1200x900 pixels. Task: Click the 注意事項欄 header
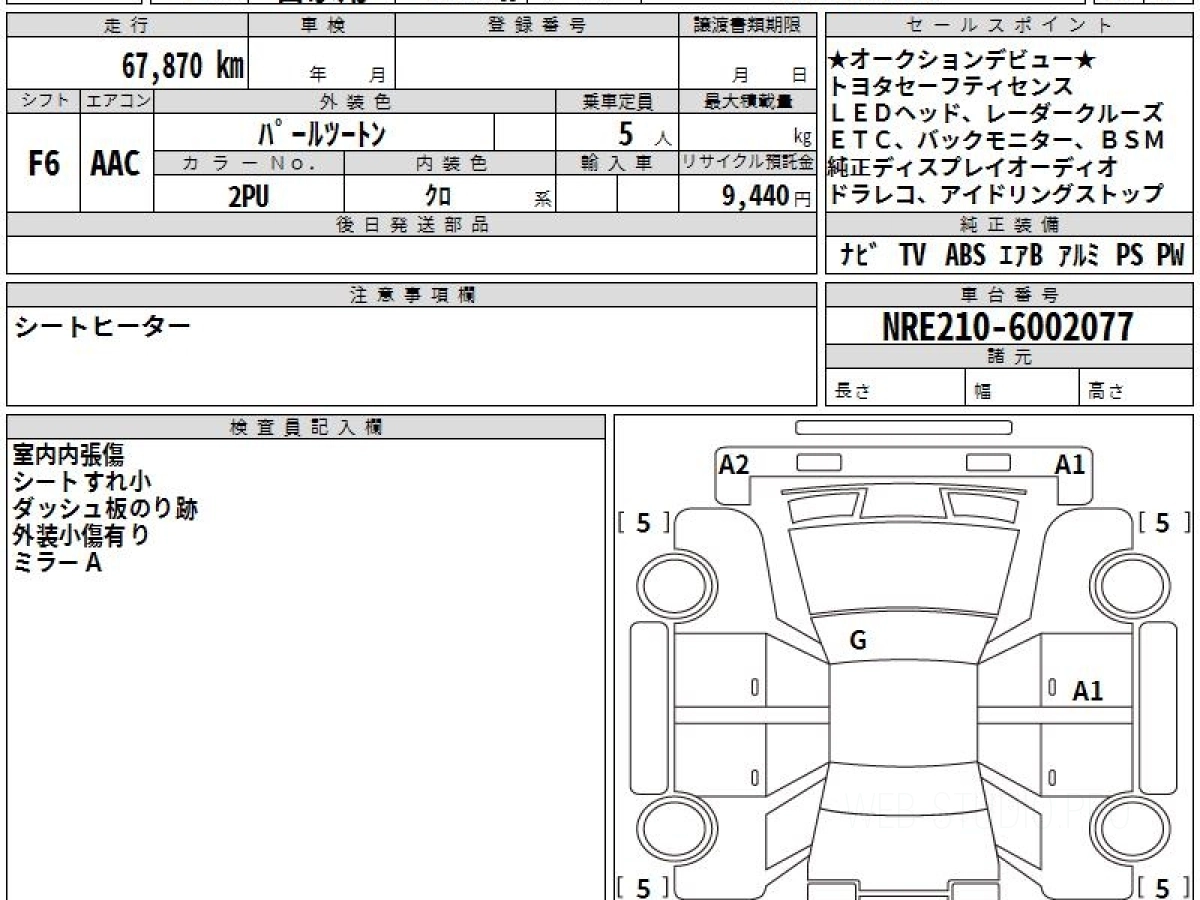tap(412, 295)
